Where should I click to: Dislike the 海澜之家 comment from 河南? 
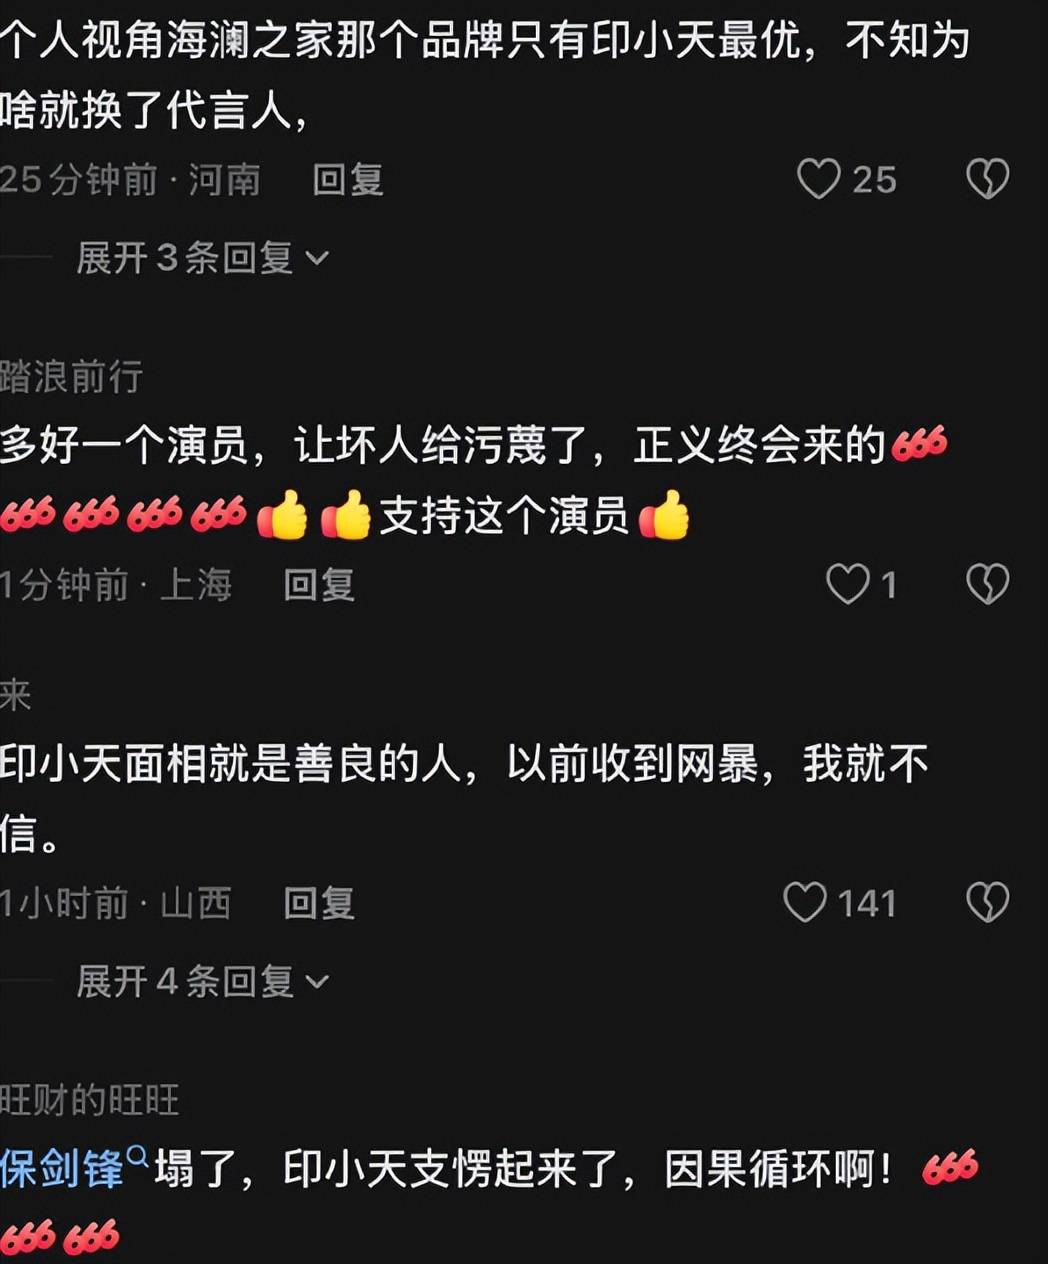(x=987, y=180)
